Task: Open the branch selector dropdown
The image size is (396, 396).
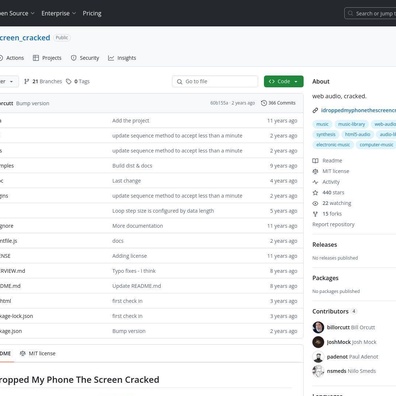Action: pos(8,81)
